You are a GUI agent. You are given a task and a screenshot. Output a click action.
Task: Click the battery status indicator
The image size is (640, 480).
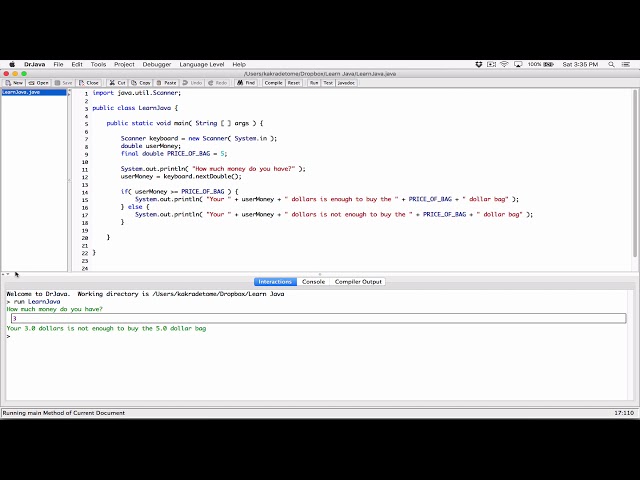540,64
